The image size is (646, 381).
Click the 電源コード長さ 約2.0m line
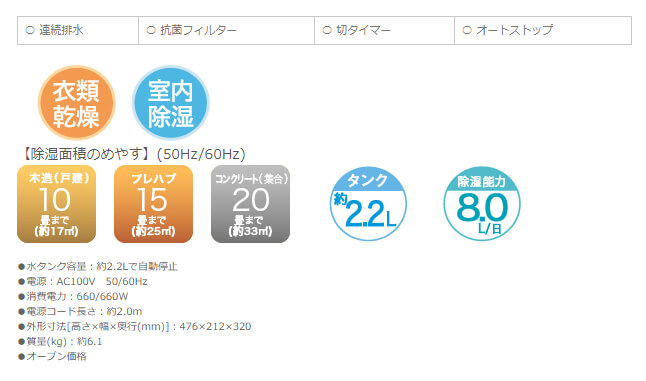tap(80, 311)
